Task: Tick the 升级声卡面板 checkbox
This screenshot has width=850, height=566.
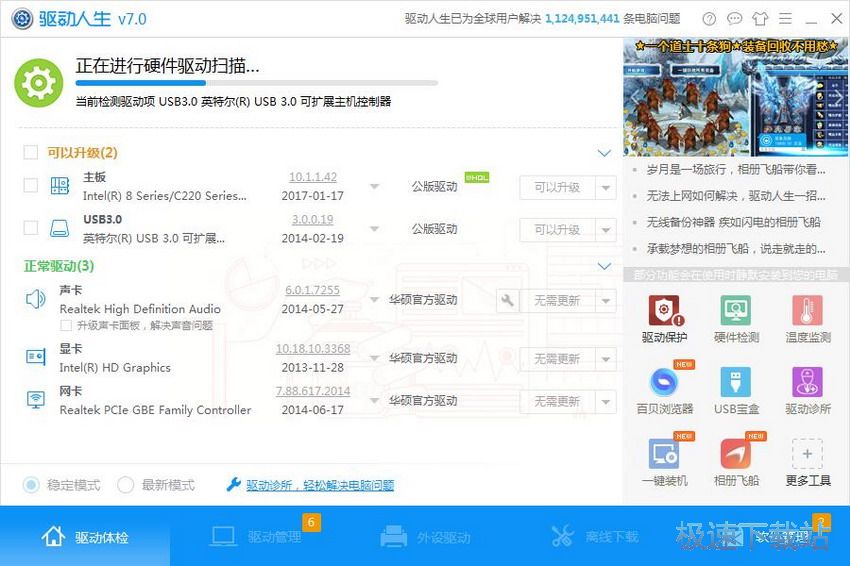Action: (66, 325)
